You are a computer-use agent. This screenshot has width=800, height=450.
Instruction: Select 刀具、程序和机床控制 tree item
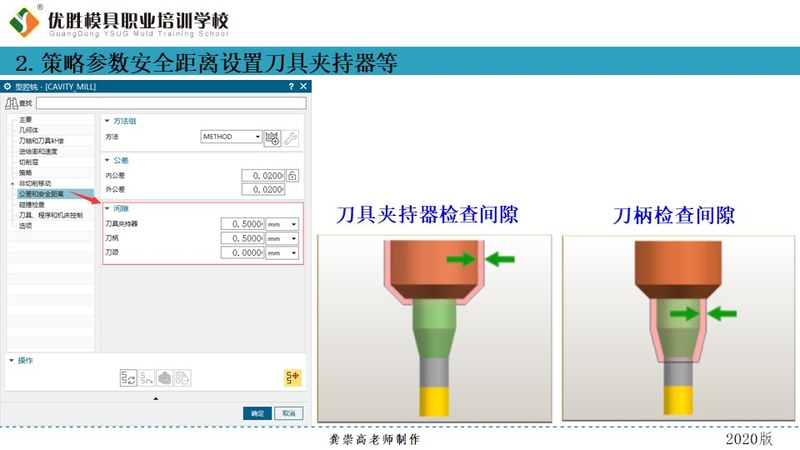tap(51, 215)
